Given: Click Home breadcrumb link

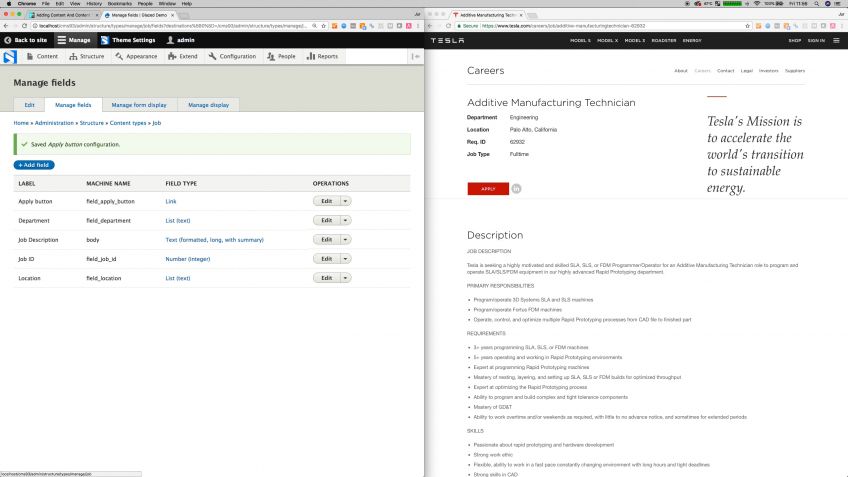Looking at the screenshot, I should [21, 123].
